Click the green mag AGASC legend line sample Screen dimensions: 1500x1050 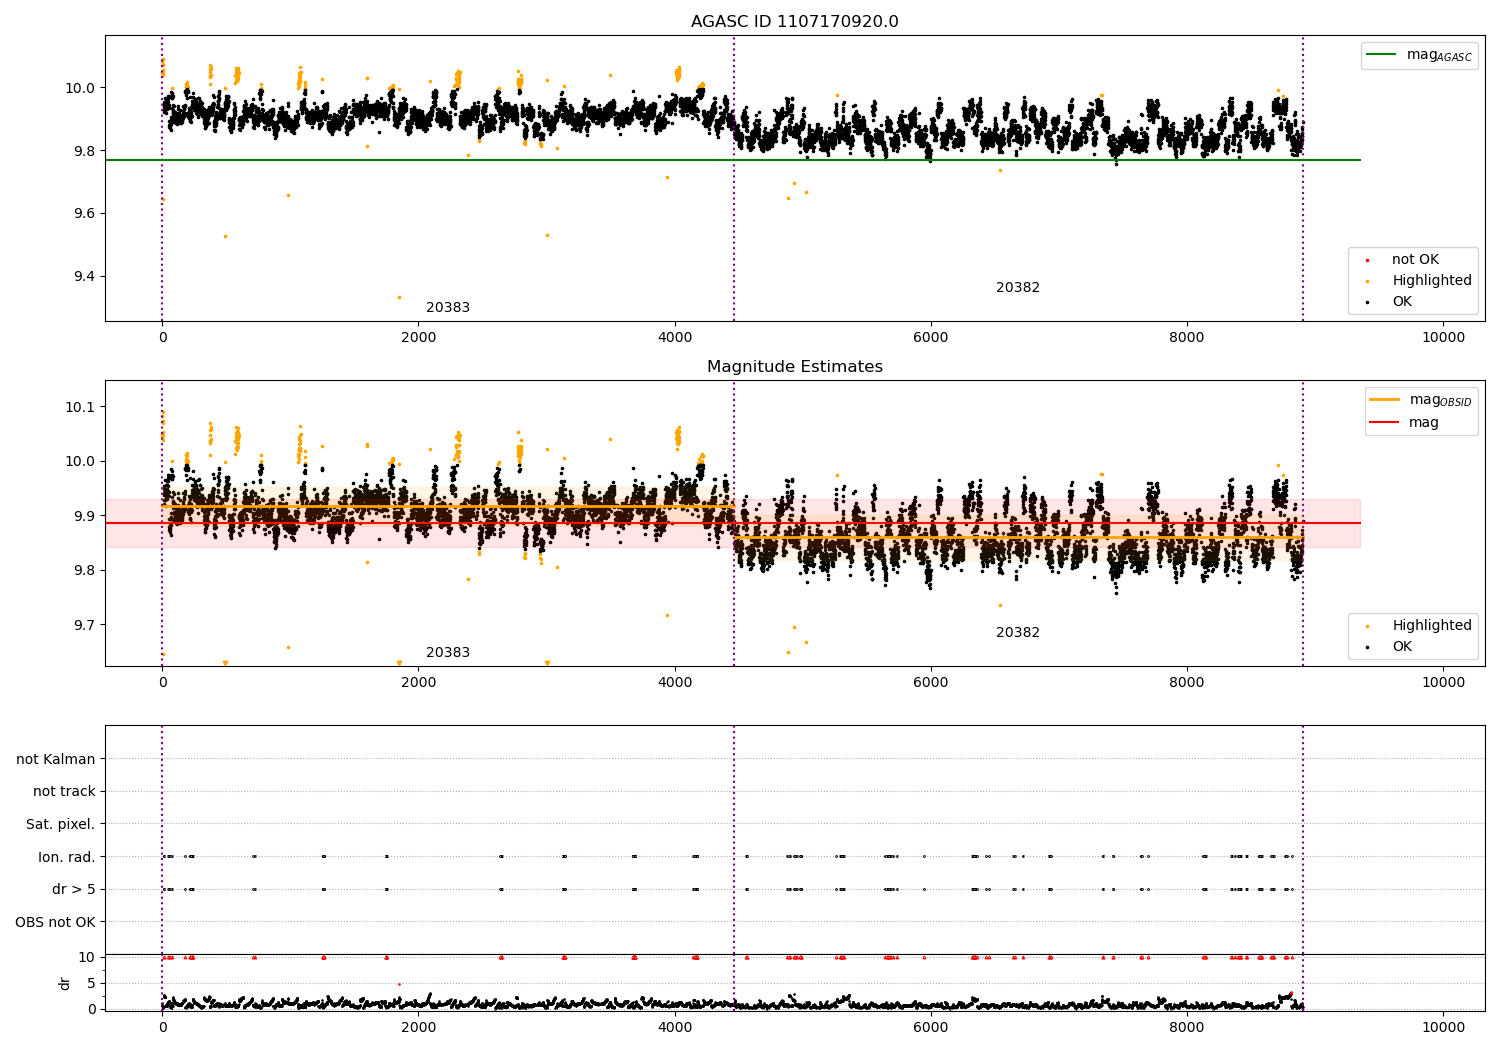tap(1383, 55)
